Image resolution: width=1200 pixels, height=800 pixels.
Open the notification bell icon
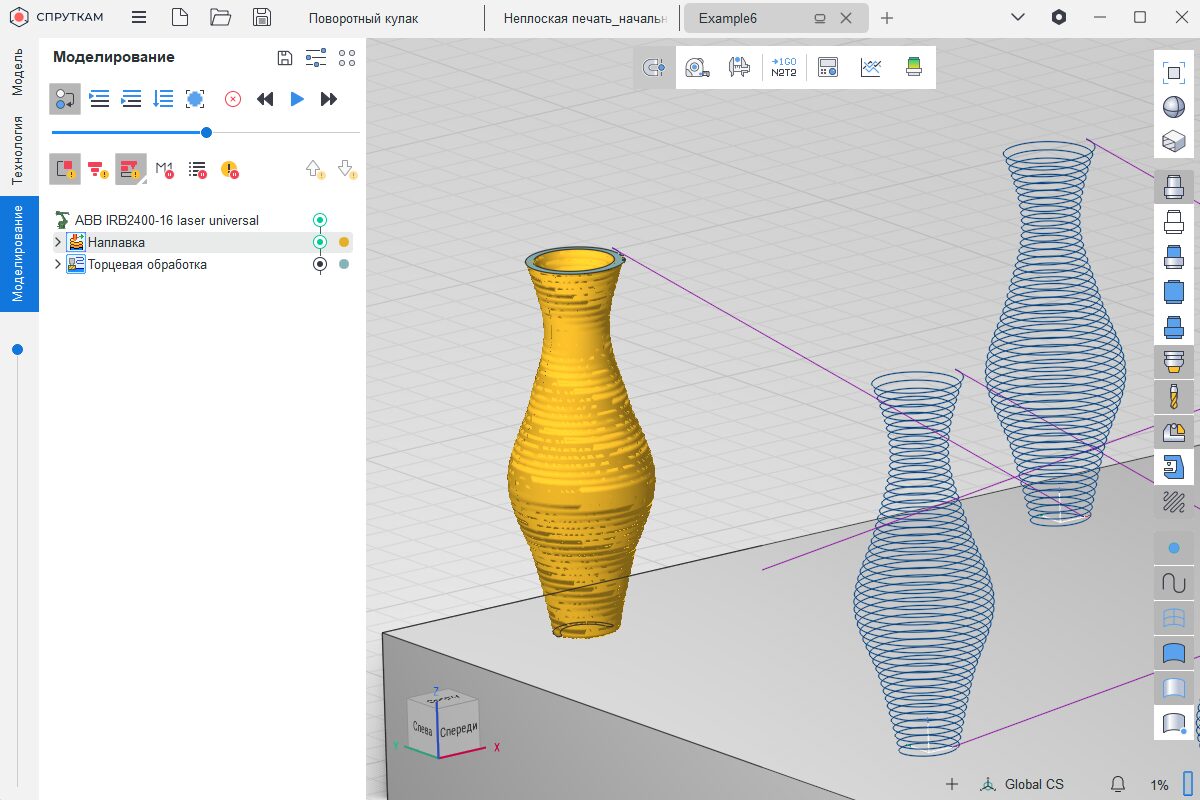1118,784
